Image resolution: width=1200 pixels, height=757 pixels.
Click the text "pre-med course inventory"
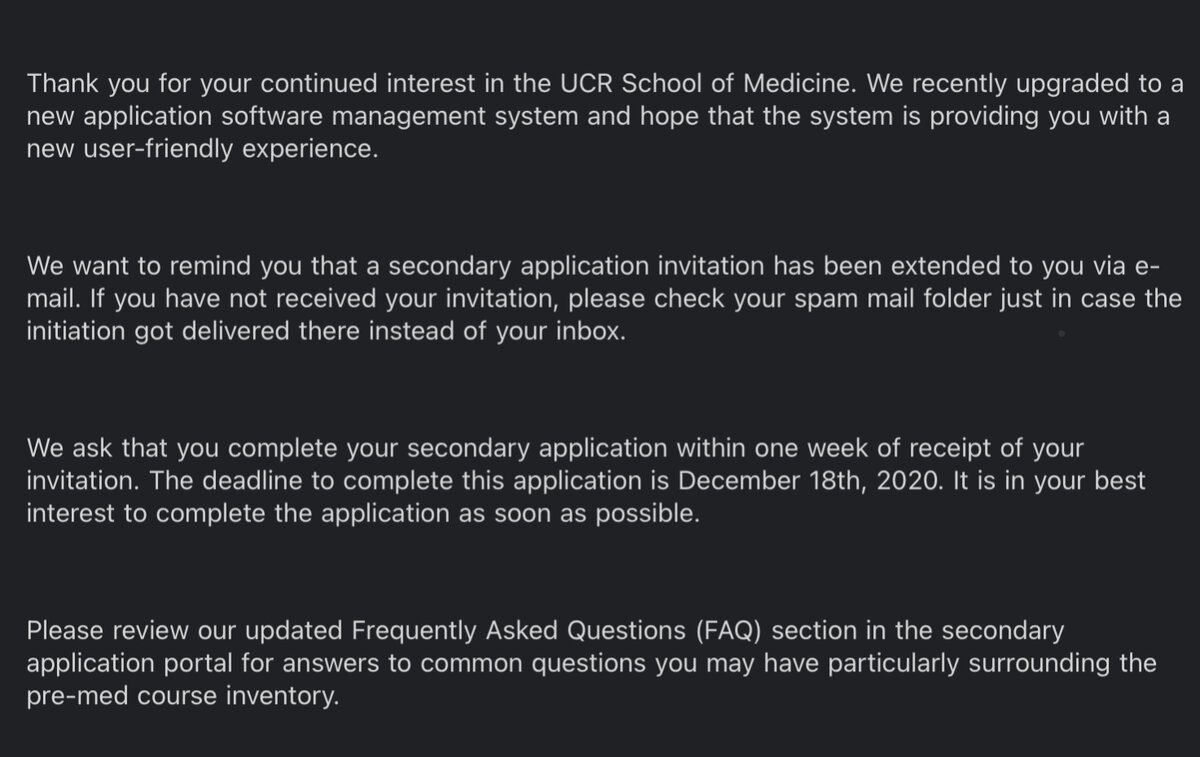[x=183, y=696]
